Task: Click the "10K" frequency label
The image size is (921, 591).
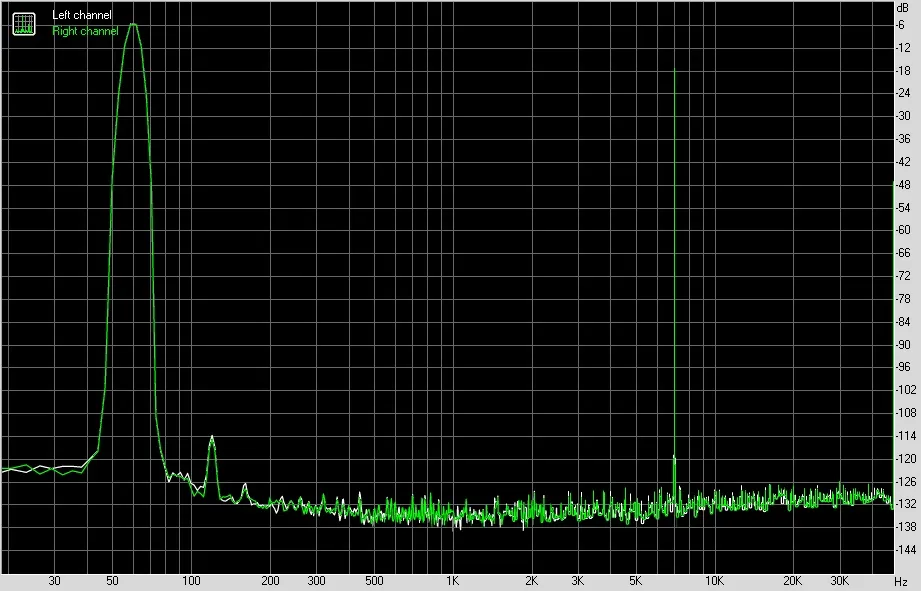Action: coord(714,581)
